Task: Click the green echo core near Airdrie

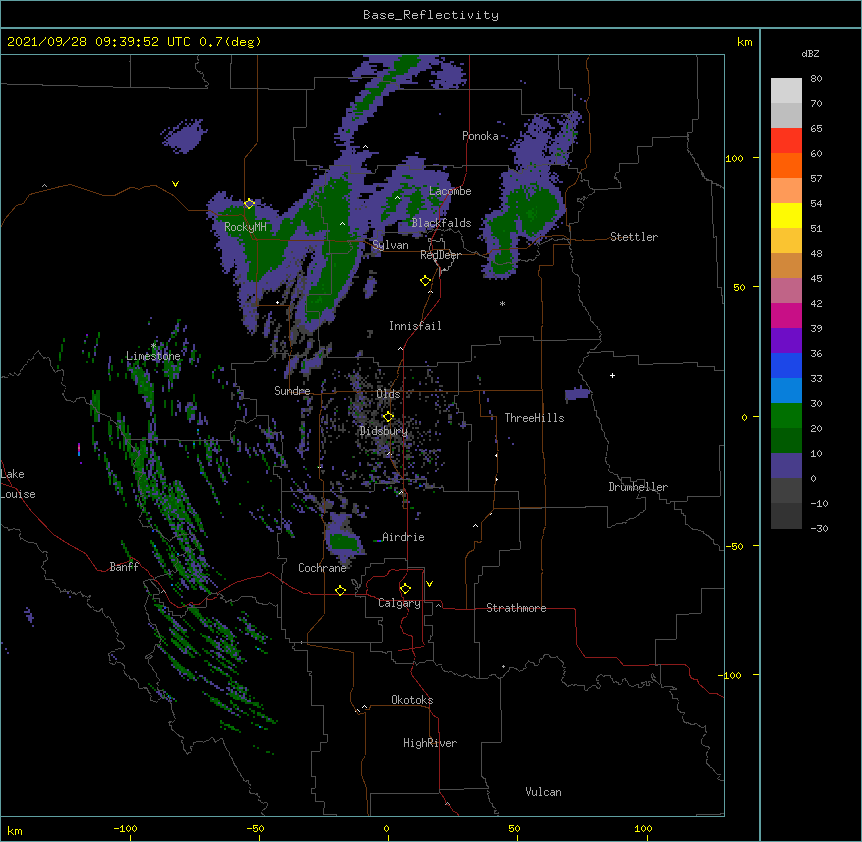Action: coord(345,543)
